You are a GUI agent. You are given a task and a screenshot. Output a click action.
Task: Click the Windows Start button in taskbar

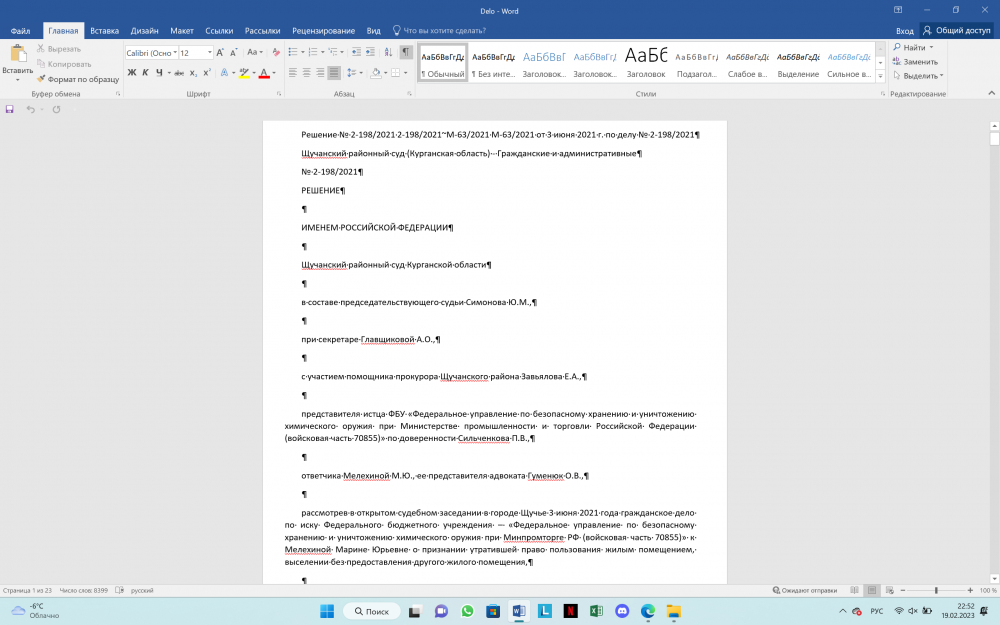(x=326, y=611)
